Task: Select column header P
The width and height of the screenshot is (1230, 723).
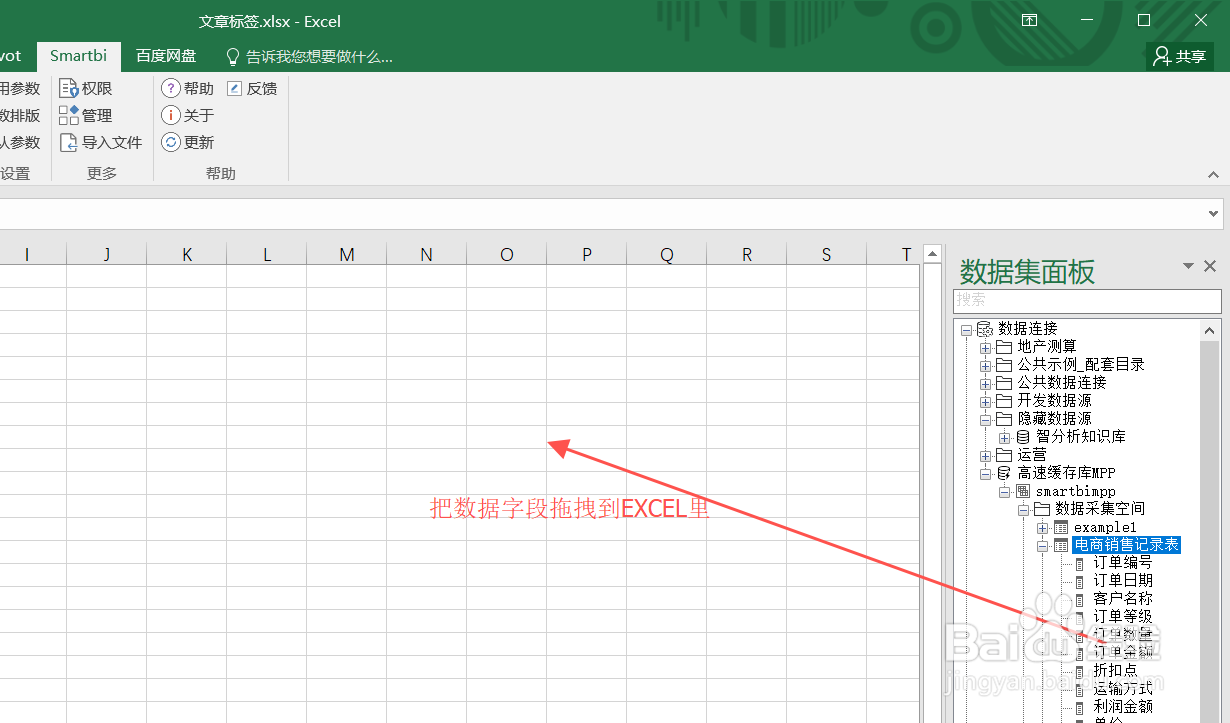Action: click(587, 255)
